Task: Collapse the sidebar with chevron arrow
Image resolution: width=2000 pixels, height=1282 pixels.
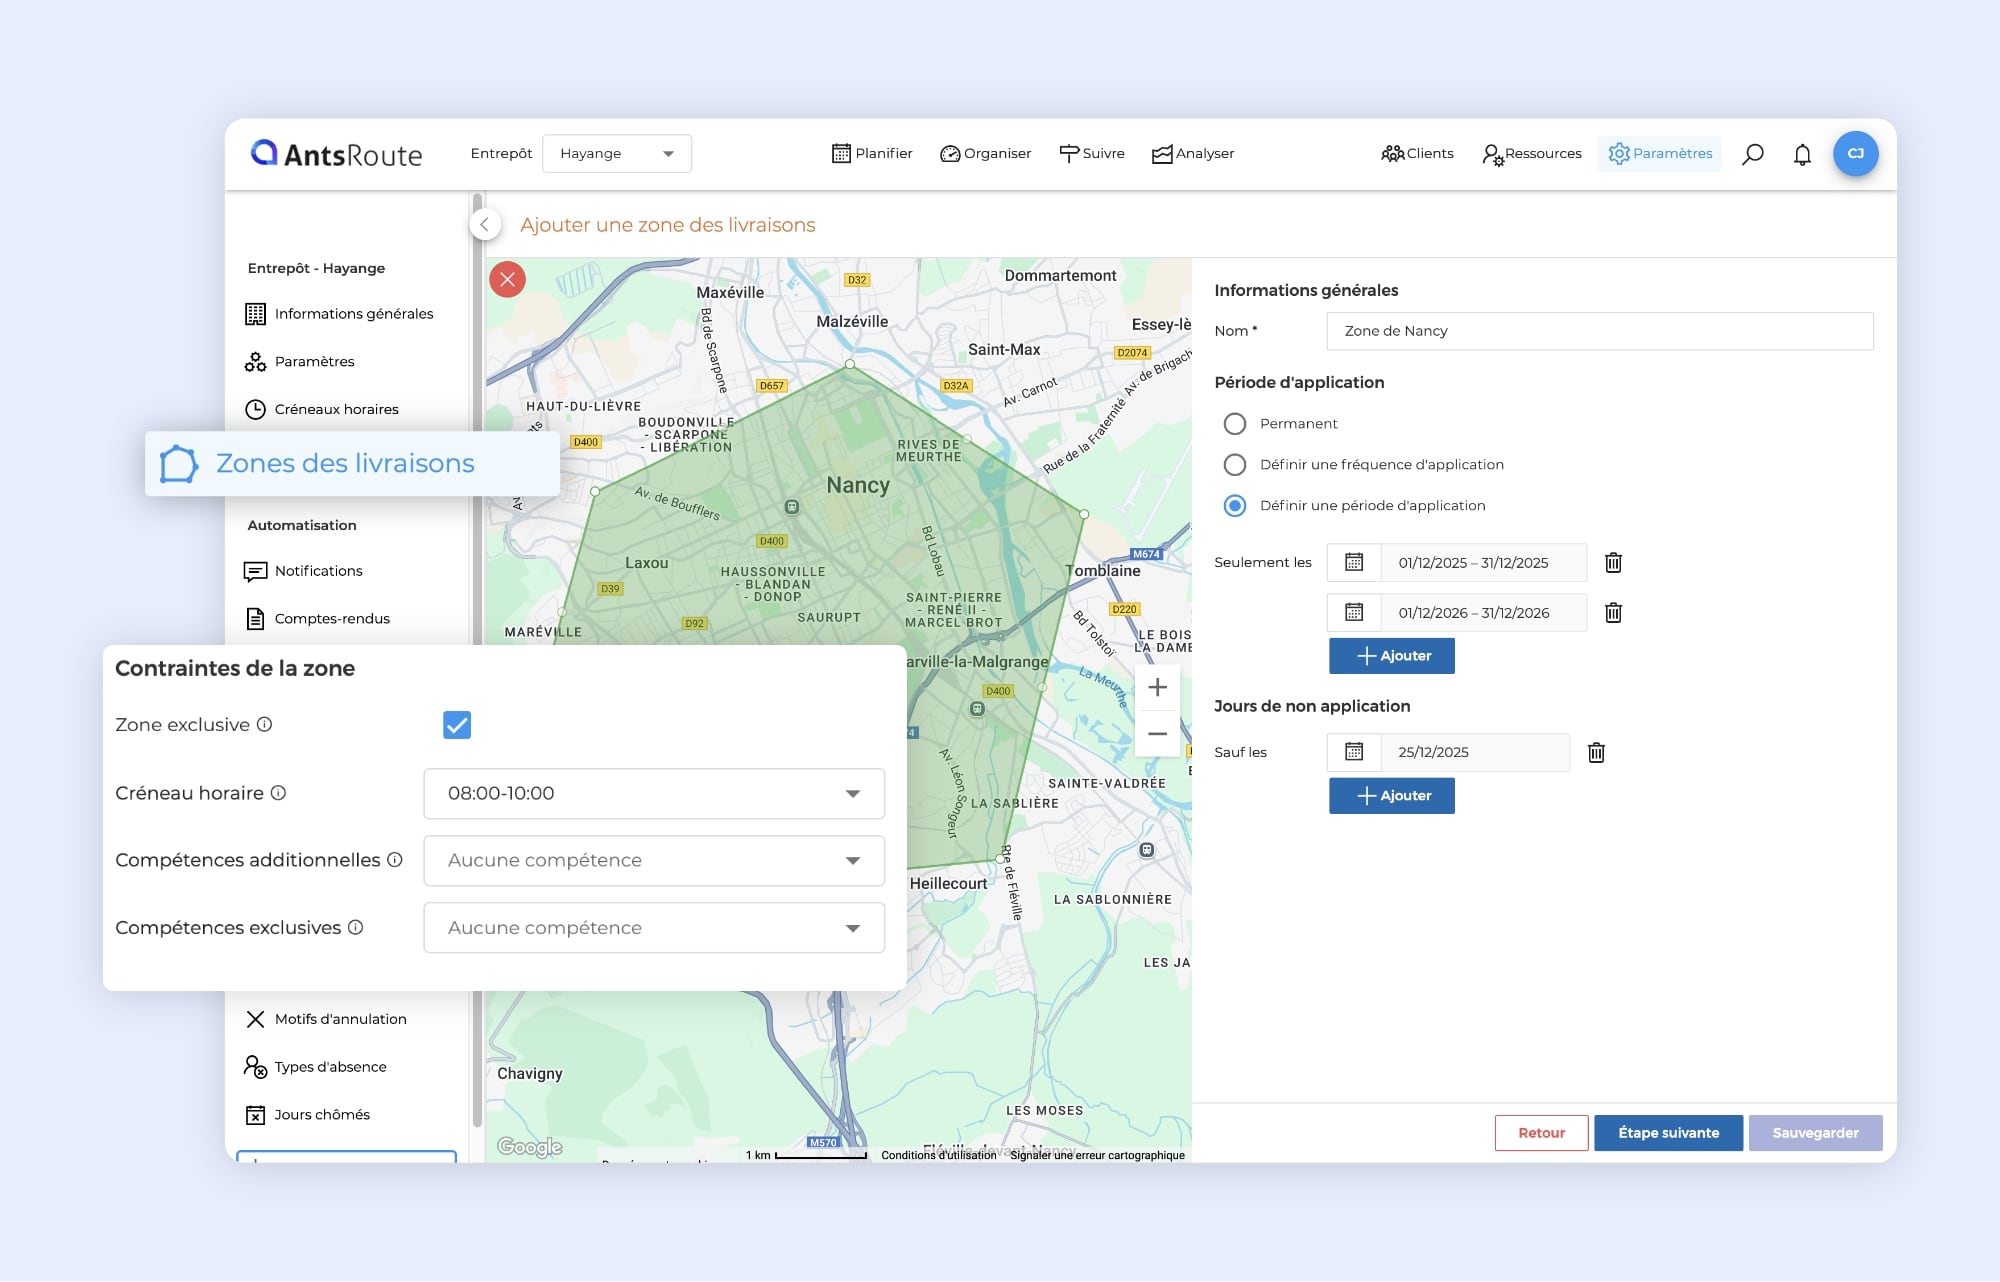Action: click(x=485, y=225)
